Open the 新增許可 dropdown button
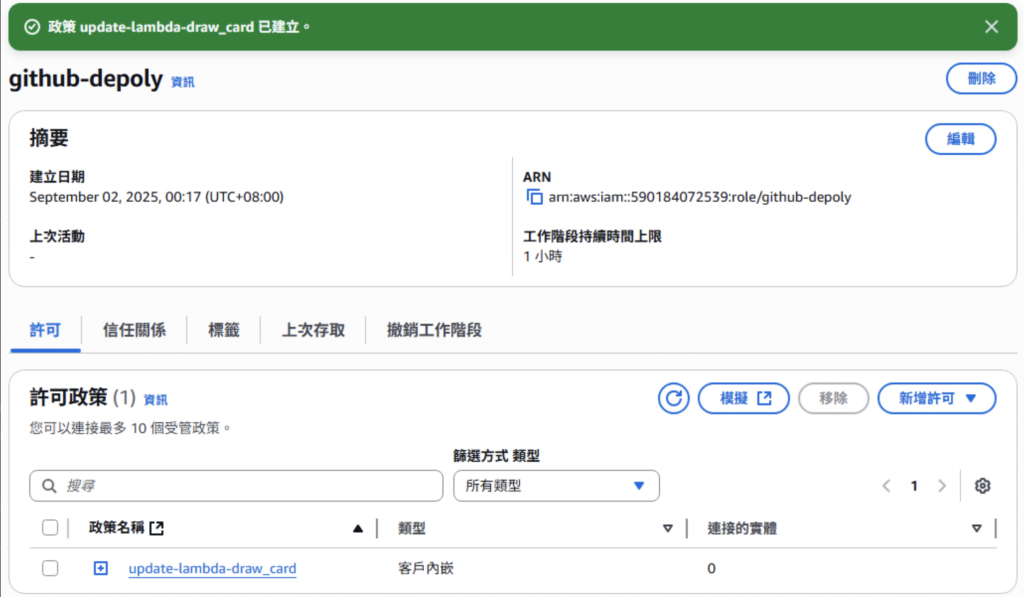 point(936,398)
